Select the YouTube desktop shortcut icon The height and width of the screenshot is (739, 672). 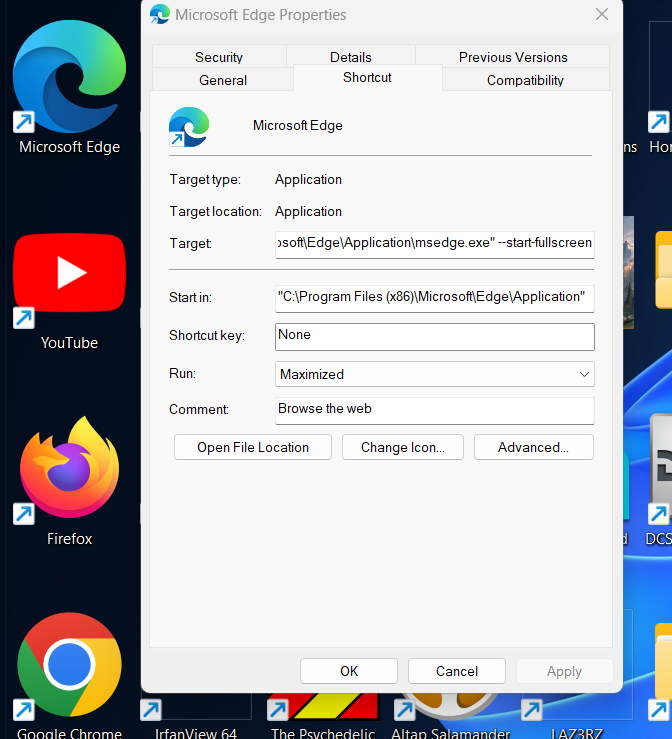click(x=70, y=273)
